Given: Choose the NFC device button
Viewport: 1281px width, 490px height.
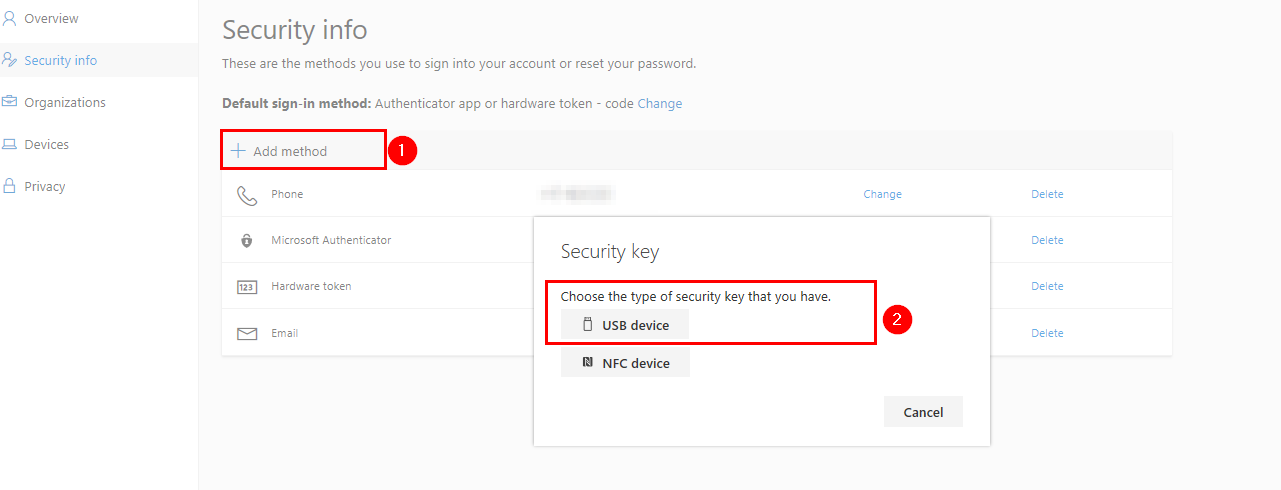Looking at the screenshot, I should [625, 363].
